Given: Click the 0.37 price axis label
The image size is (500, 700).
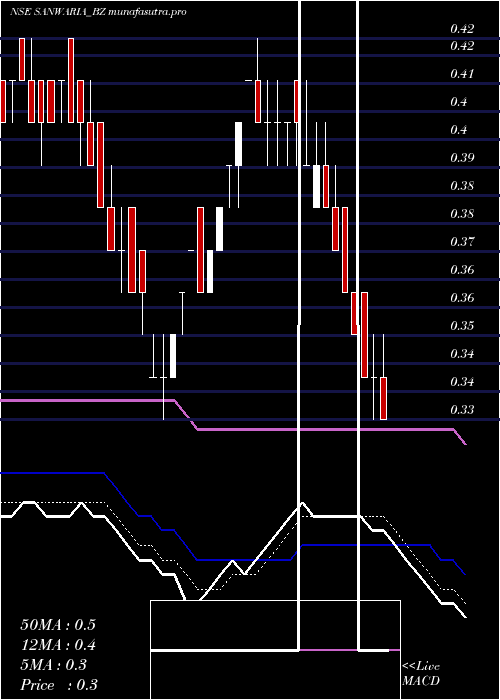Looking at the screenshot, I should point(462,242).
